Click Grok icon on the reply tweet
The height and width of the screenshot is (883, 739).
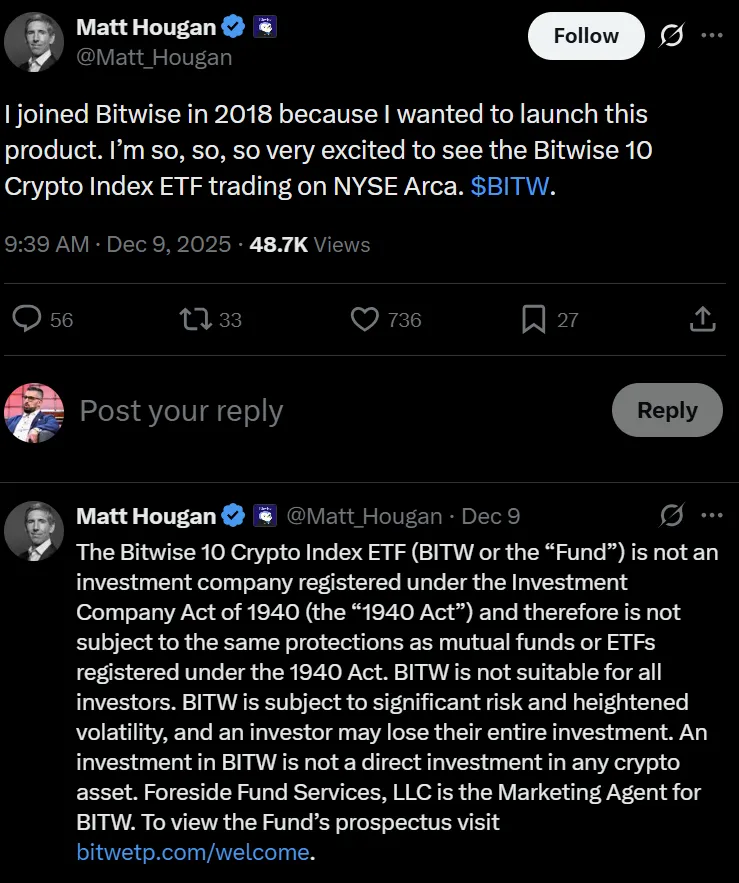[672, 516]
